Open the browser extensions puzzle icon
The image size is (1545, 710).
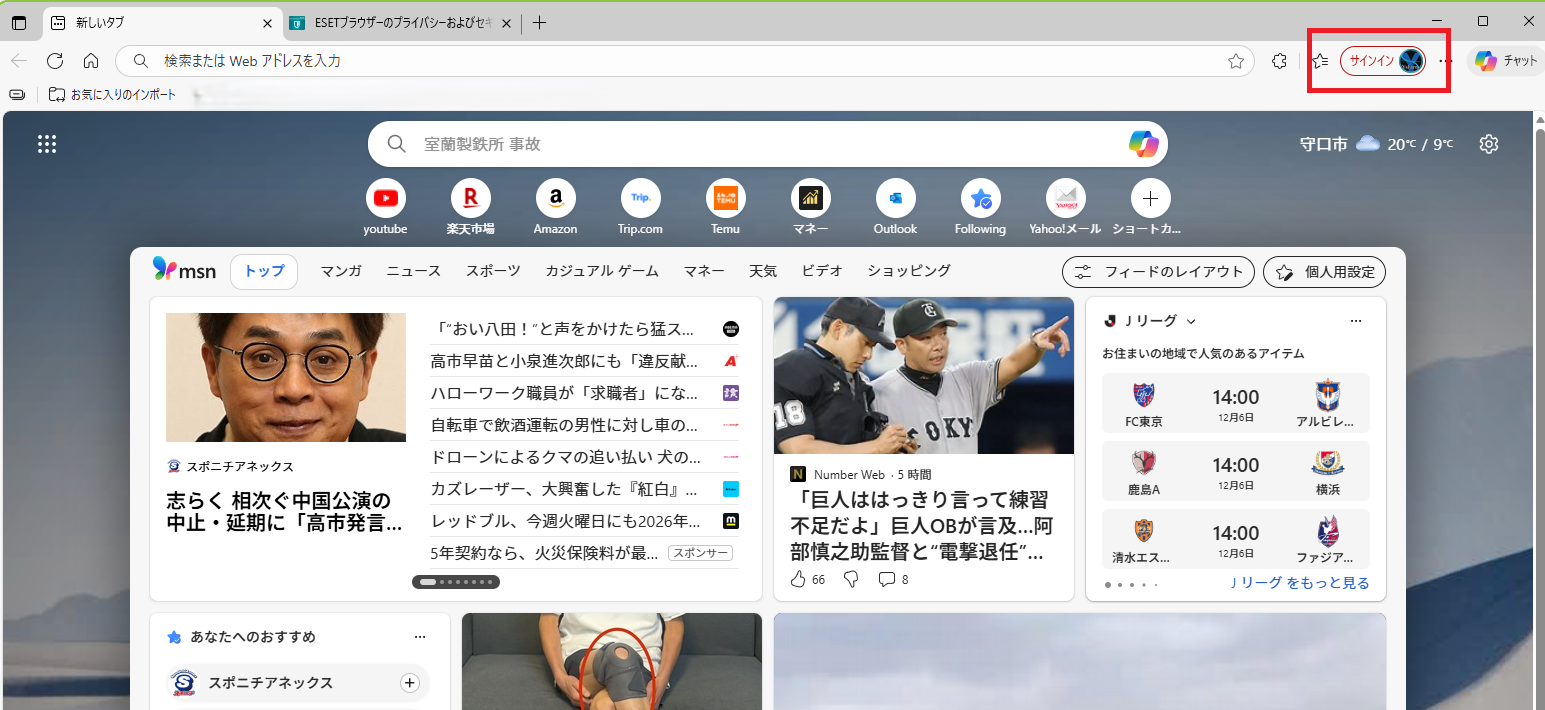coord(1279,61)
